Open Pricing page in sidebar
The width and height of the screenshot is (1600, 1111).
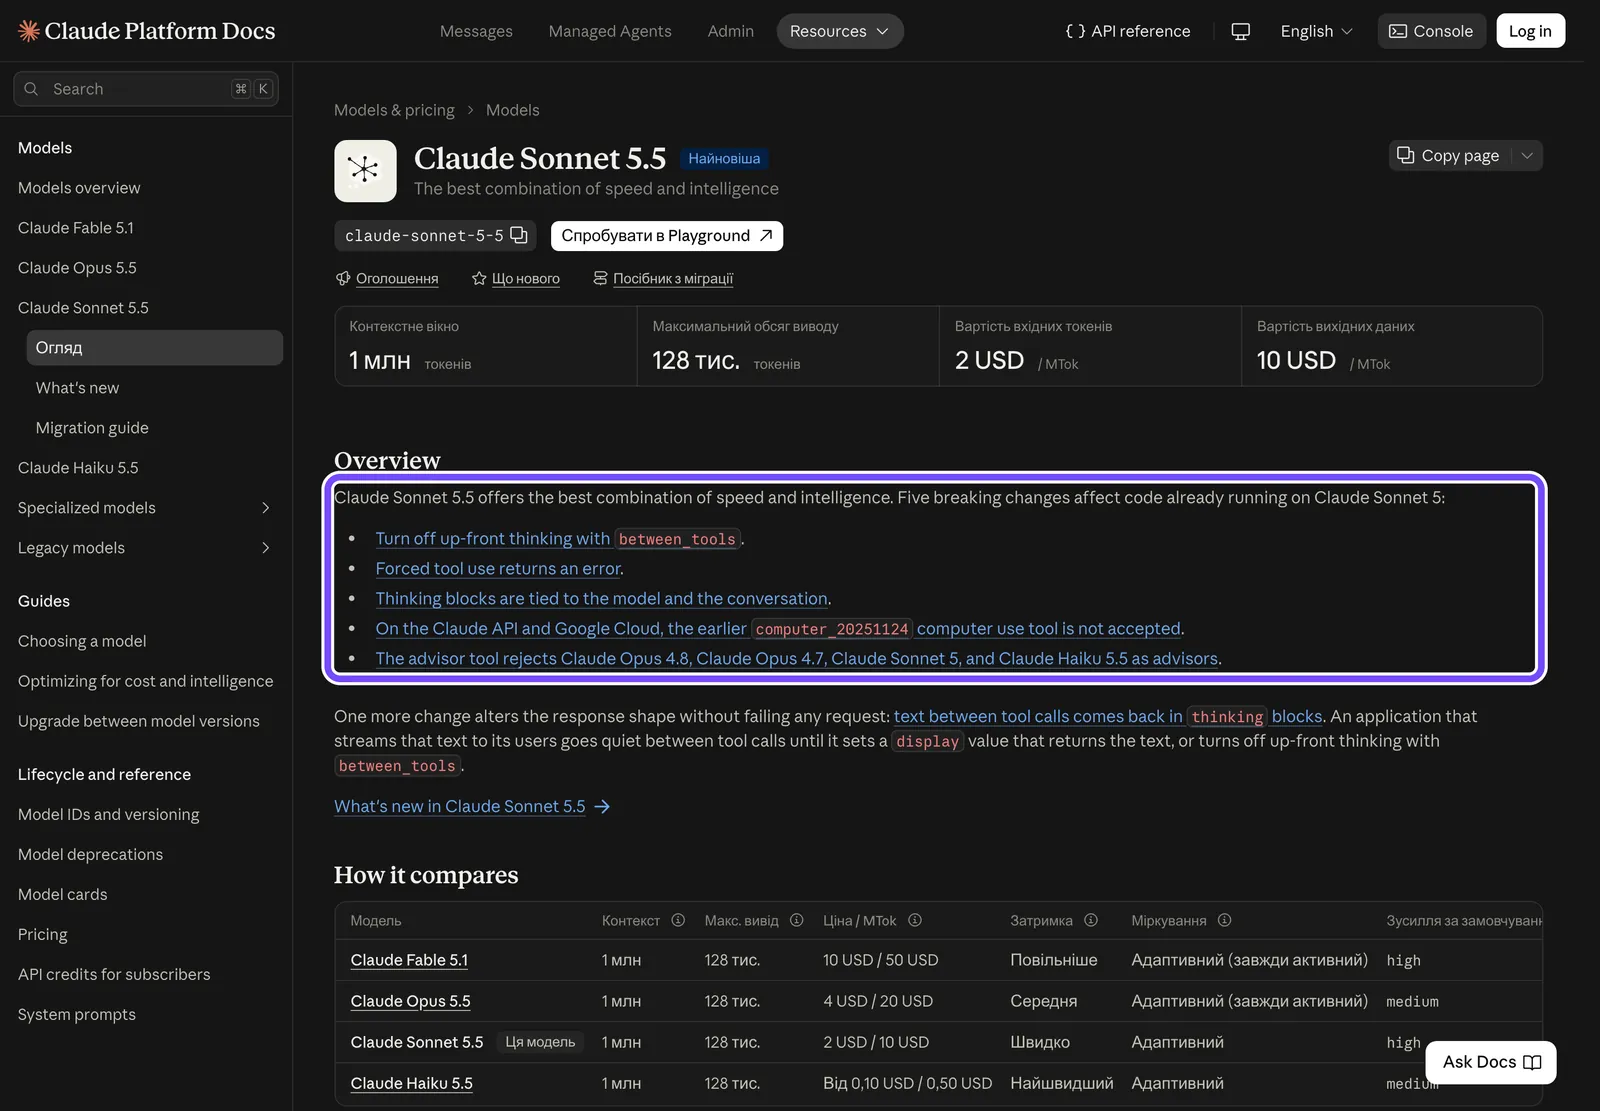pos(43,934)
